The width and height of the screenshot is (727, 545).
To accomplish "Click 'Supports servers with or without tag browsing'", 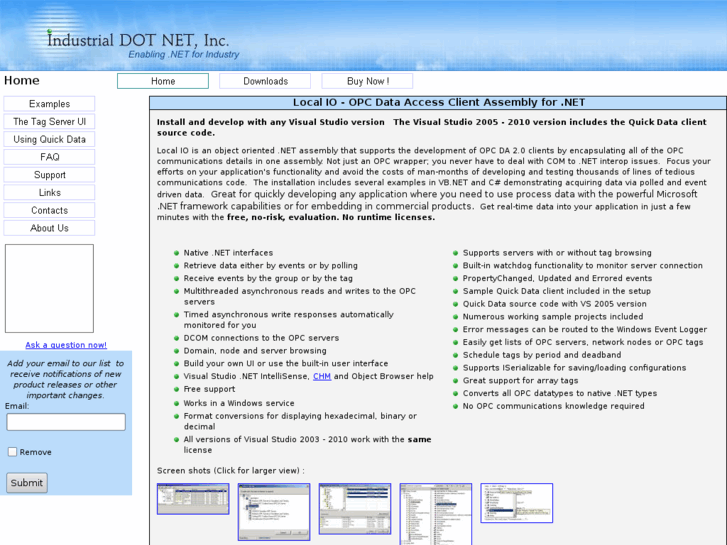I will click(x=557, y=253).
